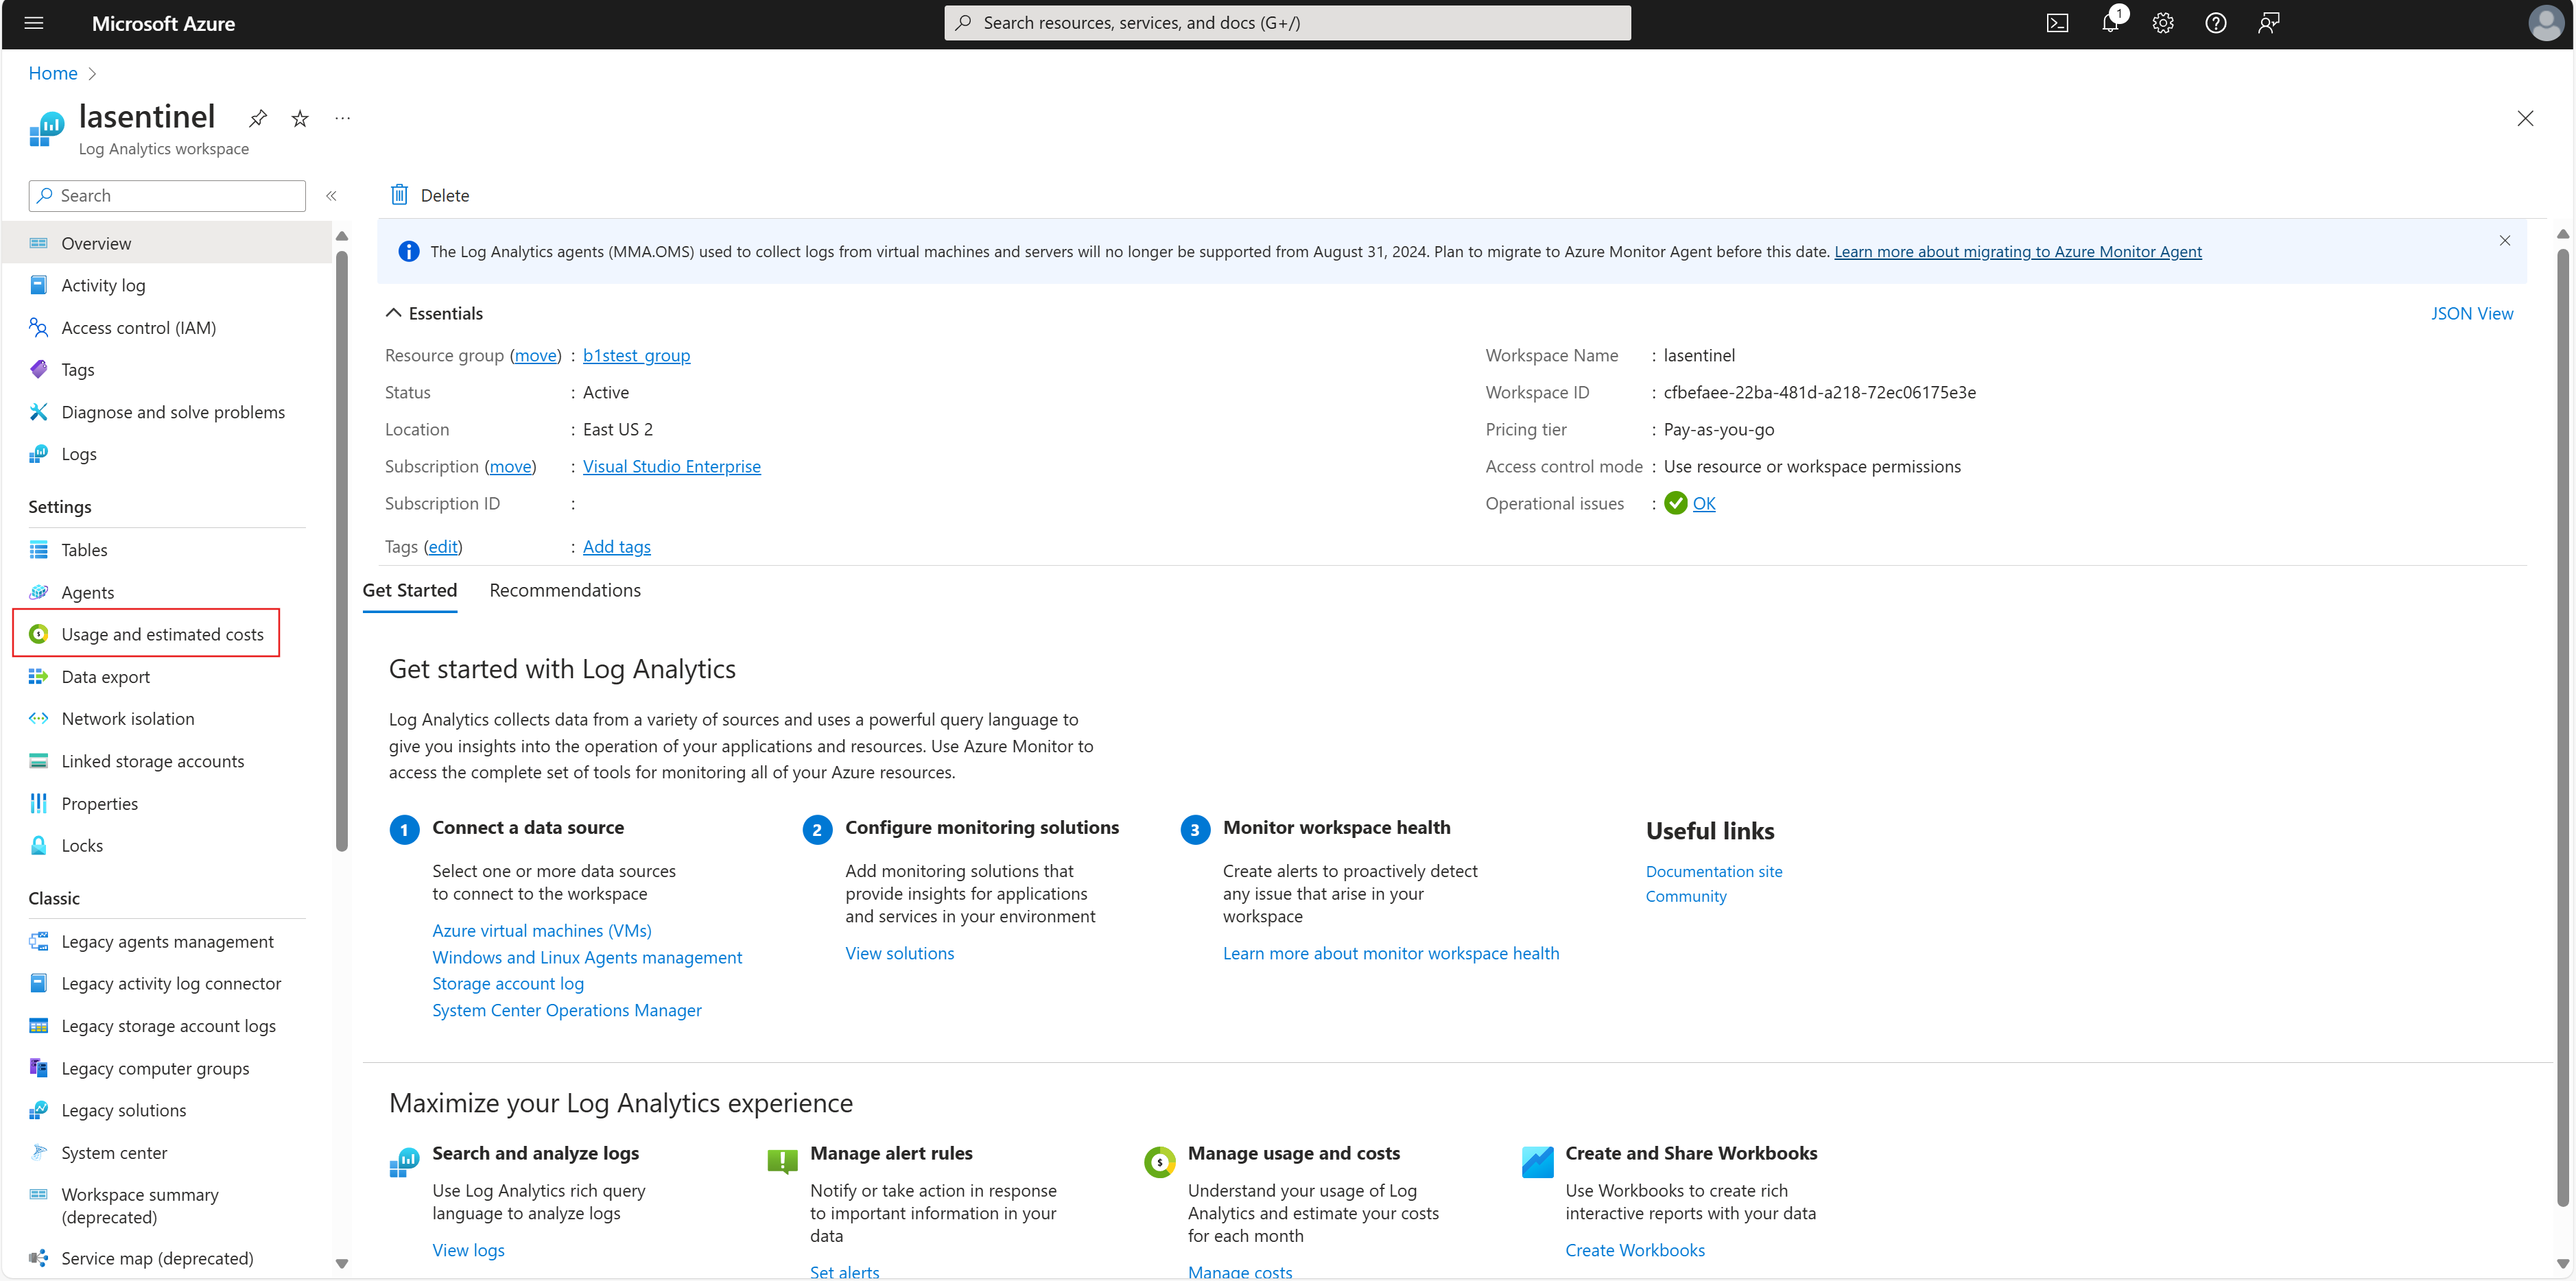Open the Feedback icon in header
Screen dimensions: 2576x1281
point(2269,23)
